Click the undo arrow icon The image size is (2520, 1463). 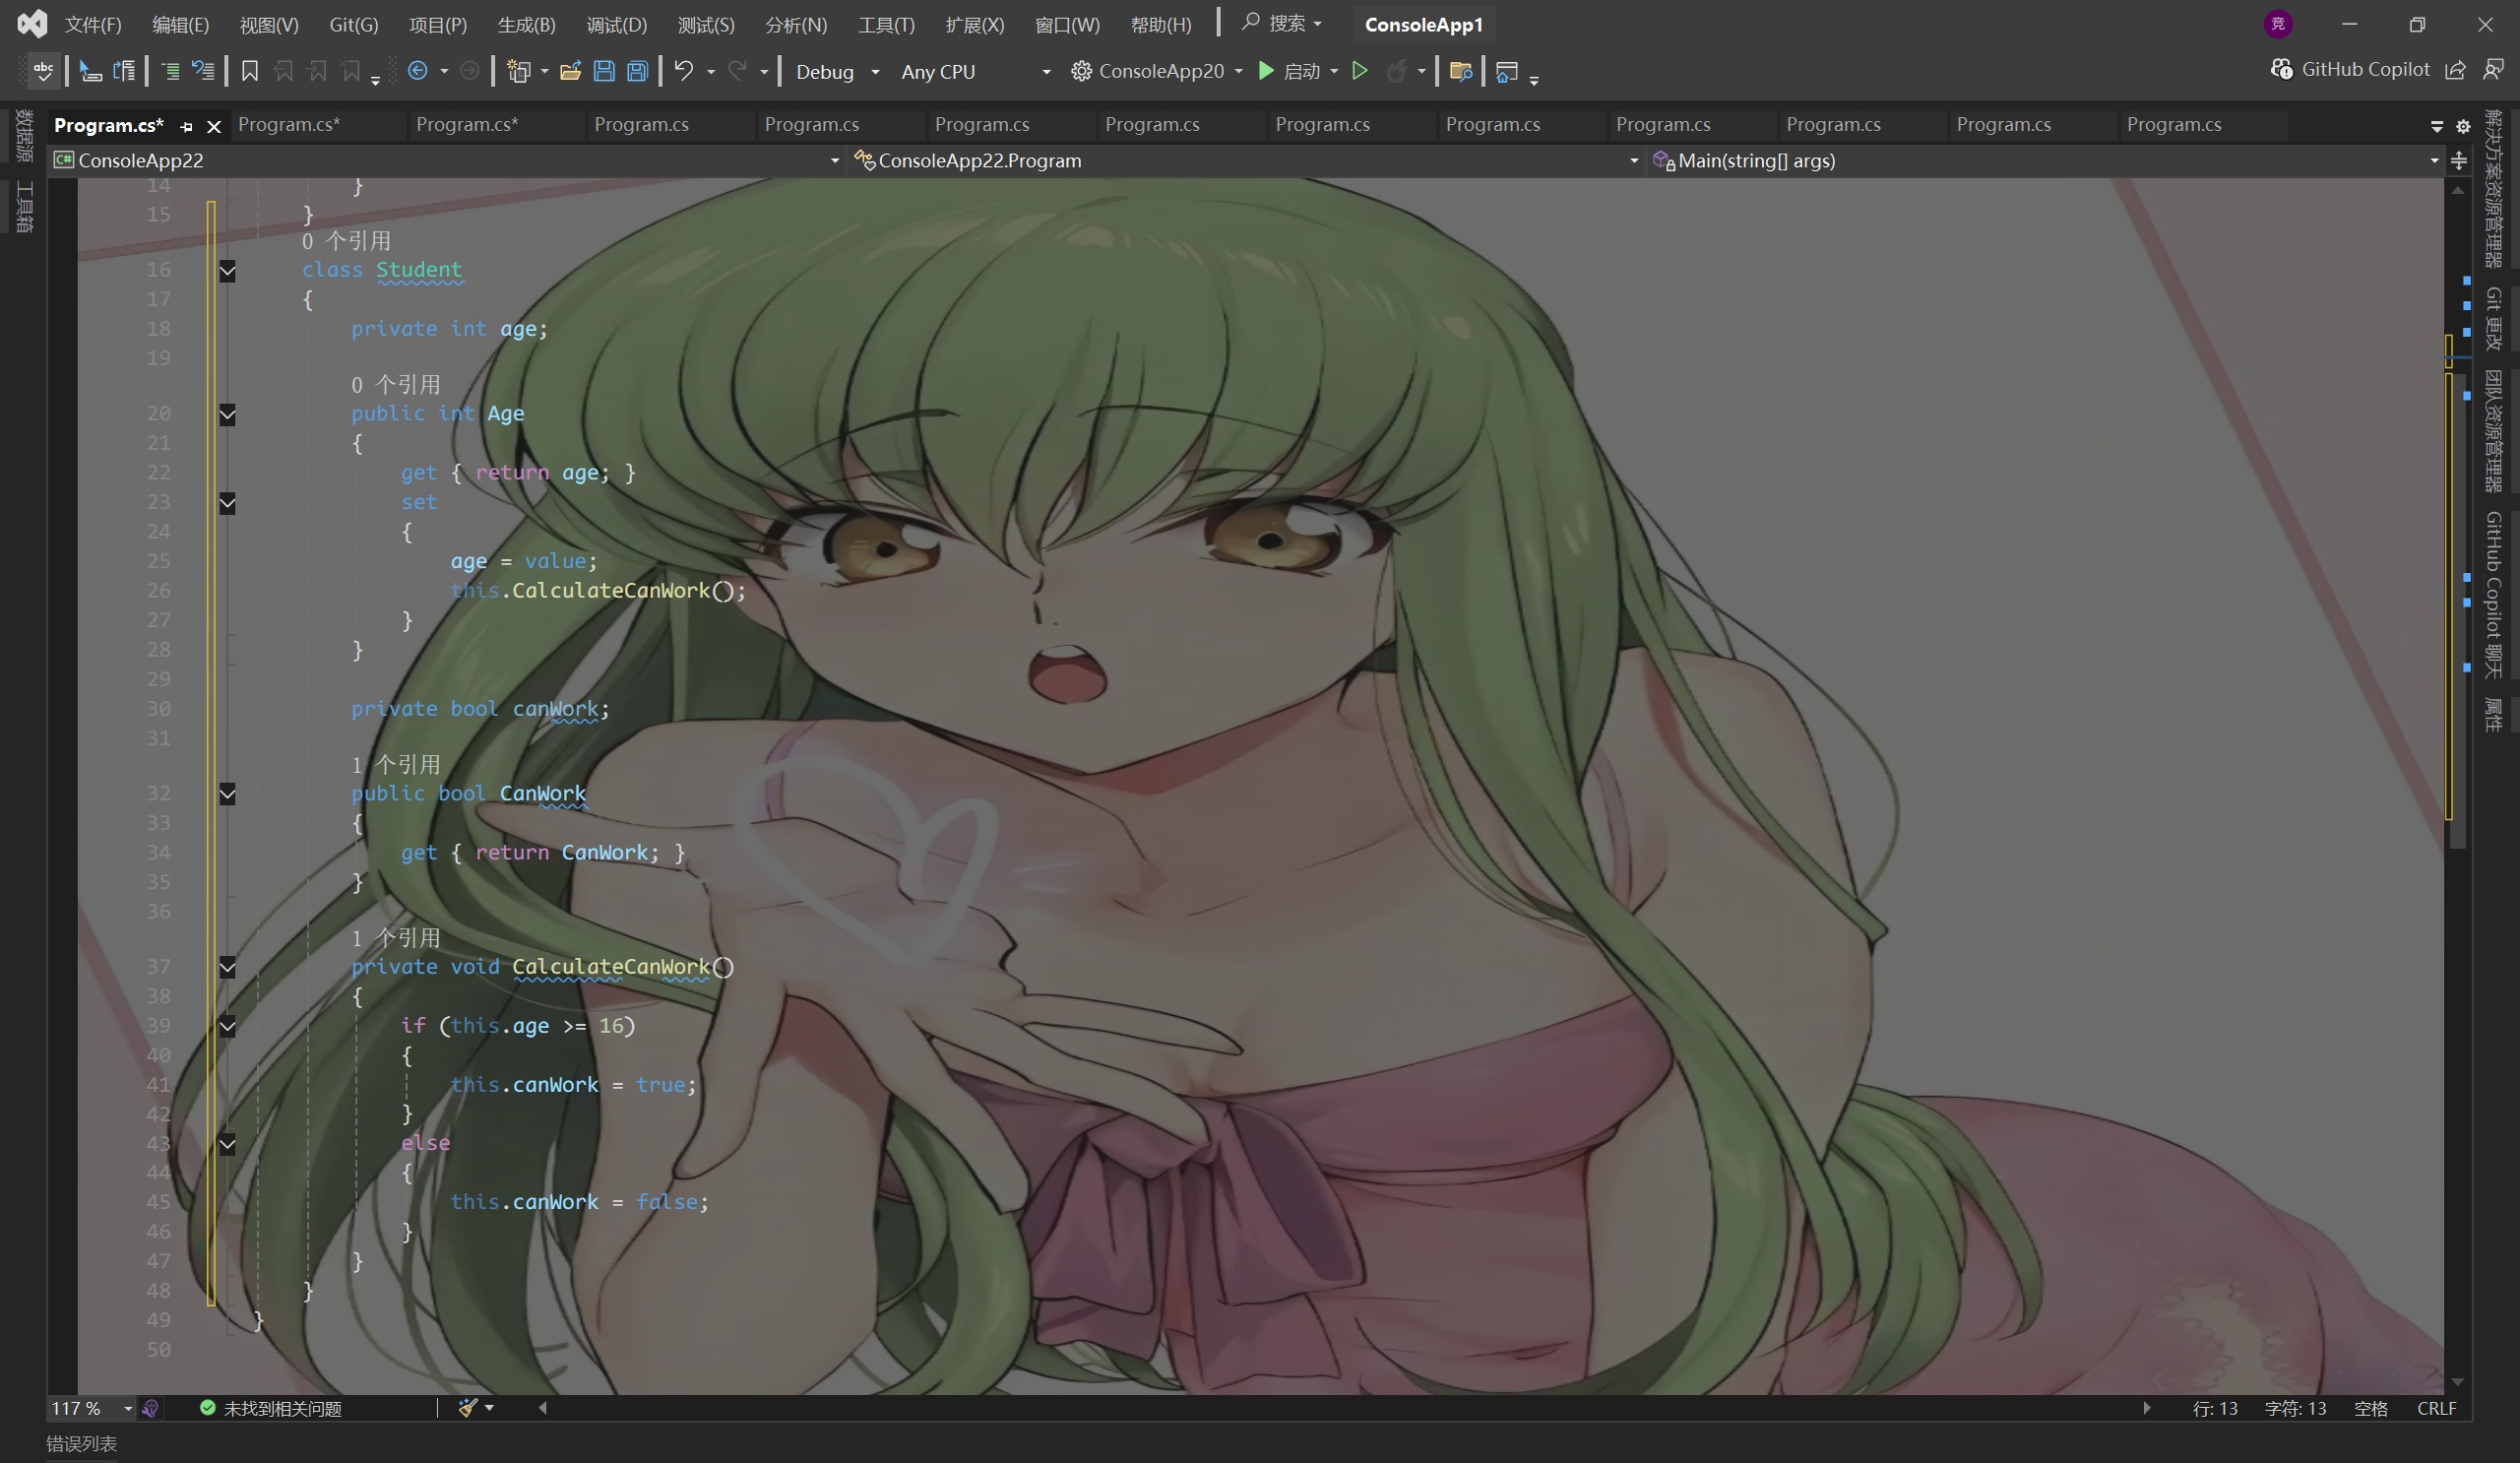pyautogui.click(x=684, y=71)
